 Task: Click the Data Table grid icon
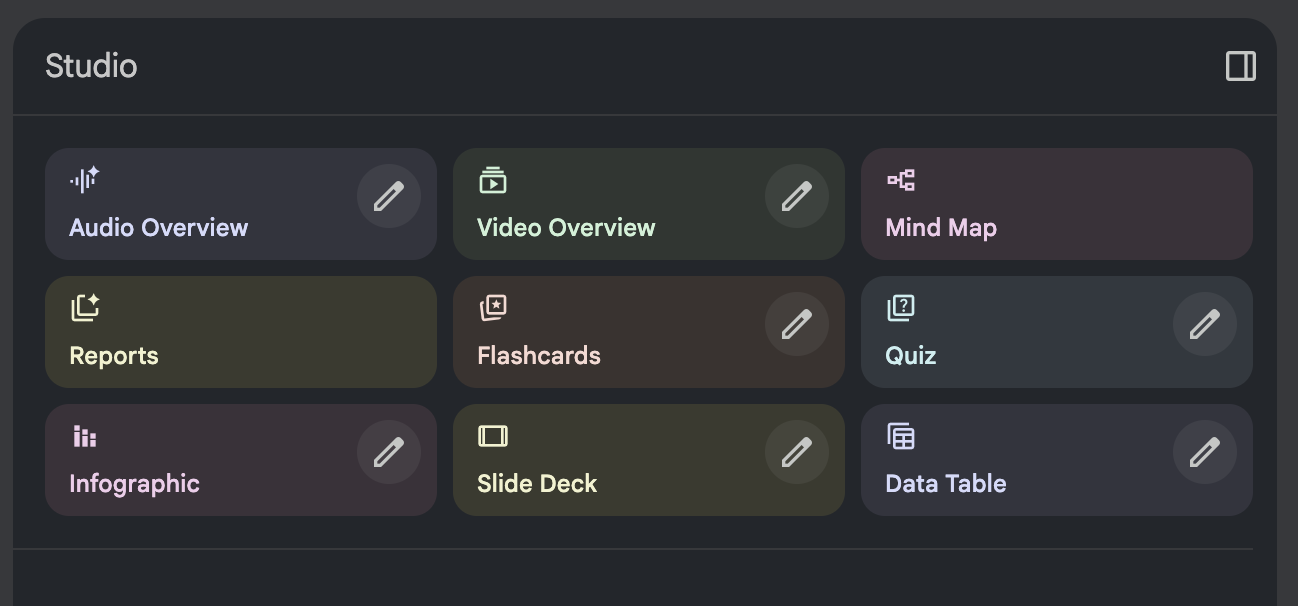pyautogui.click(x=900, y=436)
